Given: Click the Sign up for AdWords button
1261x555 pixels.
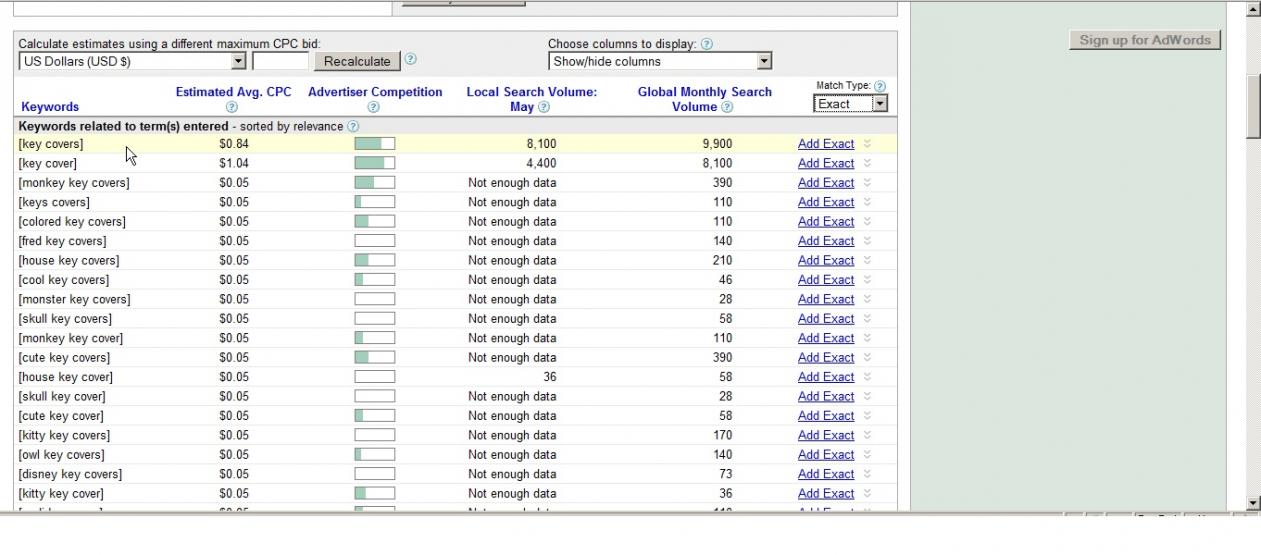Looking at the screenshot, I should 1145,41.
